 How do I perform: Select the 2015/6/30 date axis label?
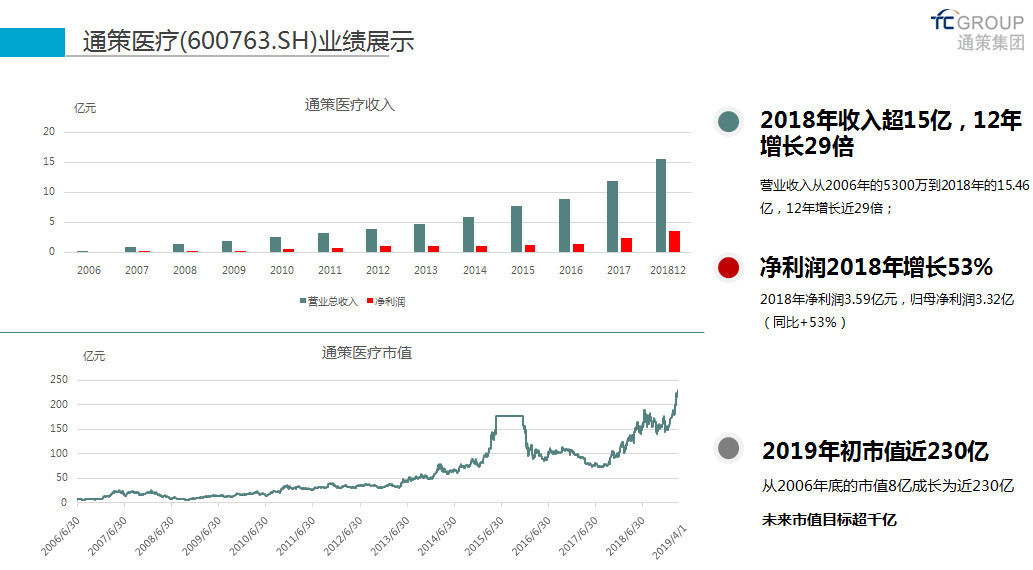coord(484,536)
